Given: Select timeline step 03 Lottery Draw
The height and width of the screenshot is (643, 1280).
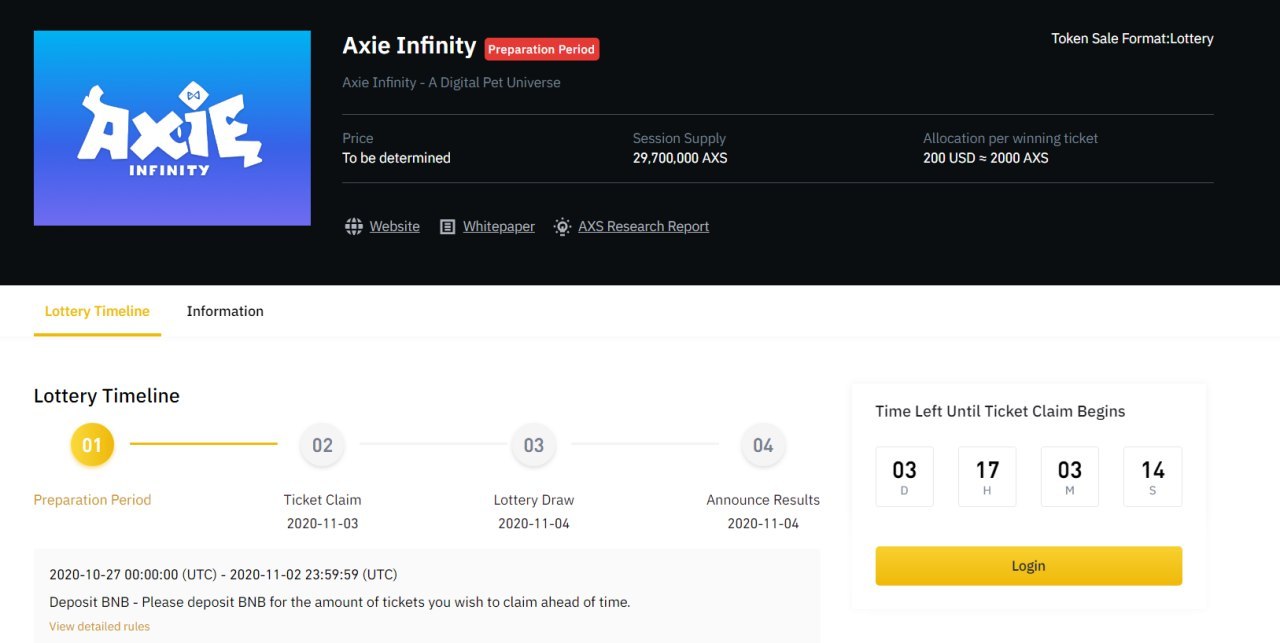Looking at the screenshot, I should (x=534, y=445).
